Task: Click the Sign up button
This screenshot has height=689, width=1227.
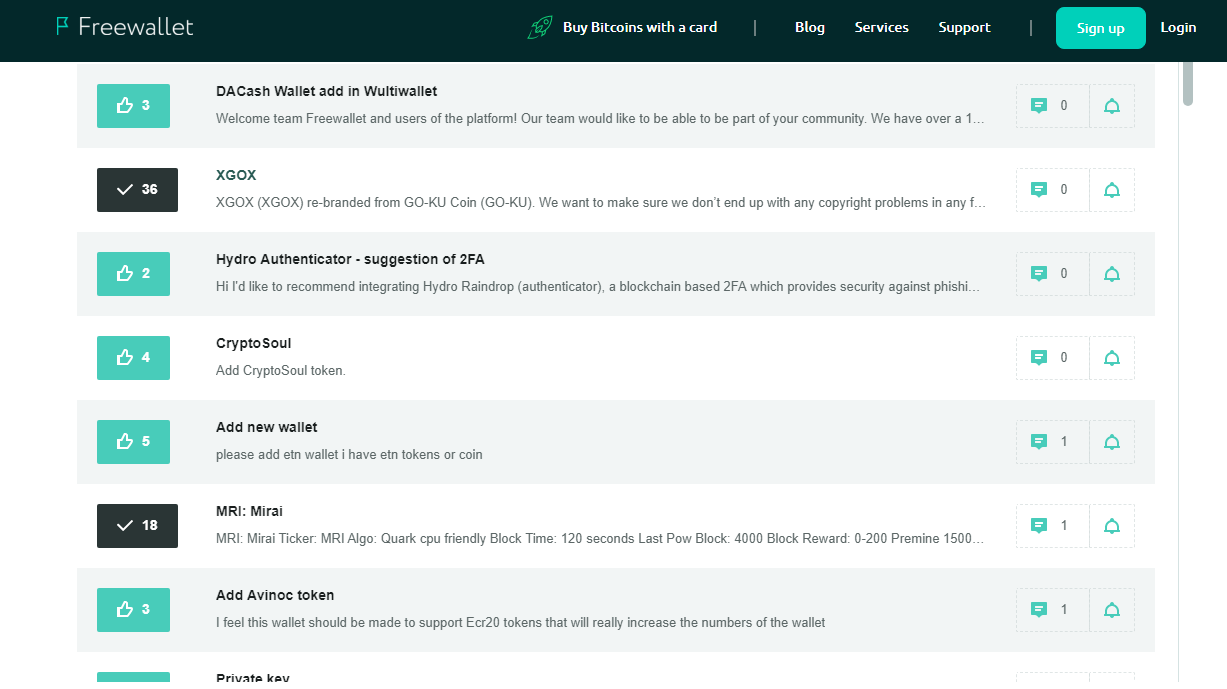Action: pyautogui.click(x=1101, y=28)
